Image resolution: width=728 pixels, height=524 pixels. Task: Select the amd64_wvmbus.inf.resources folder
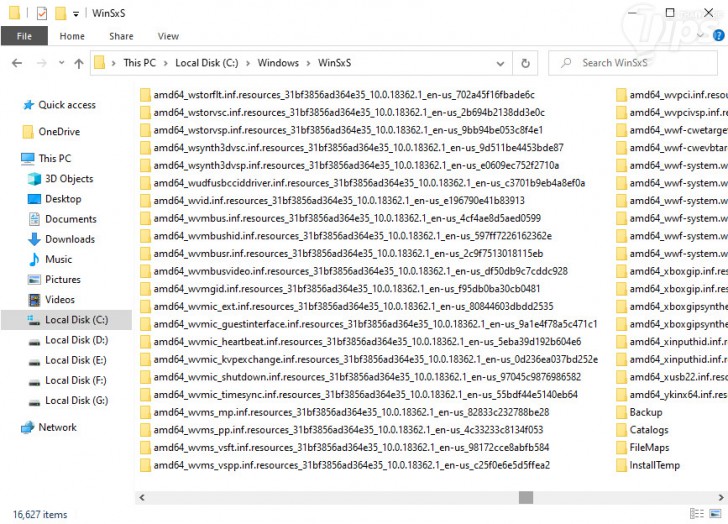tap(340, 218)
